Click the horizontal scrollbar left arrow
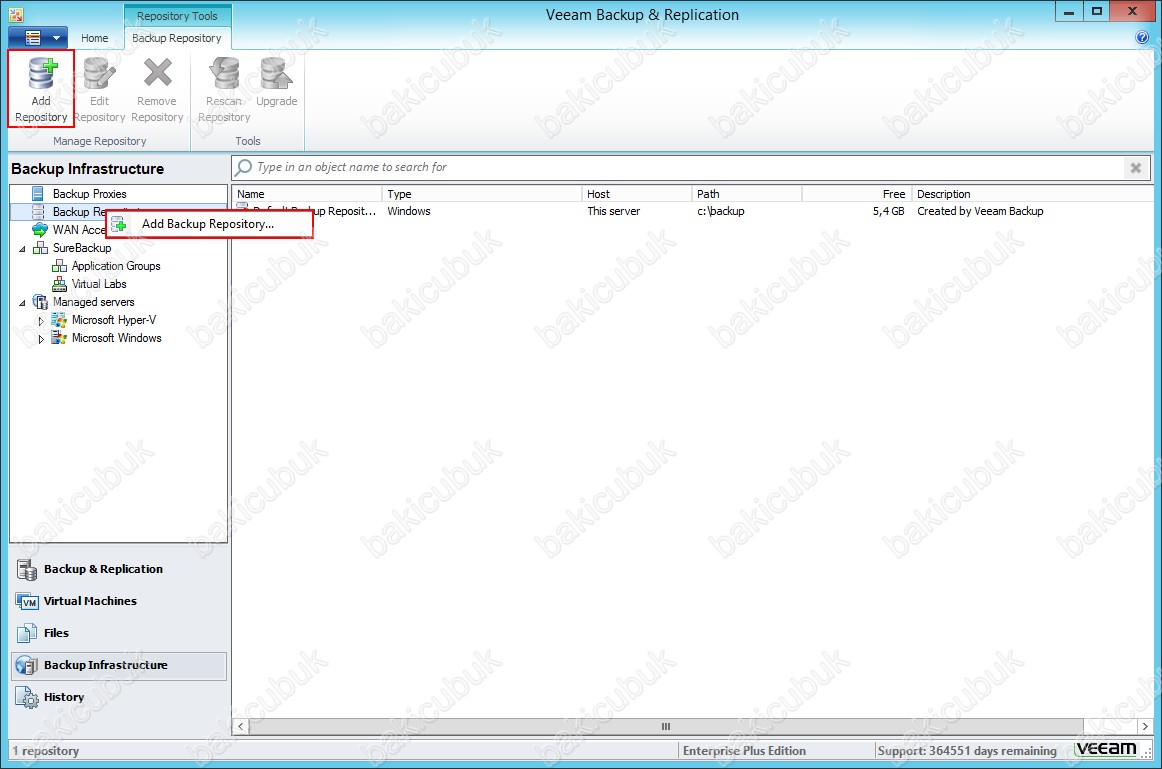Image resolution: width=1162 pixels, height=769 pixels. tap(241, 727)
